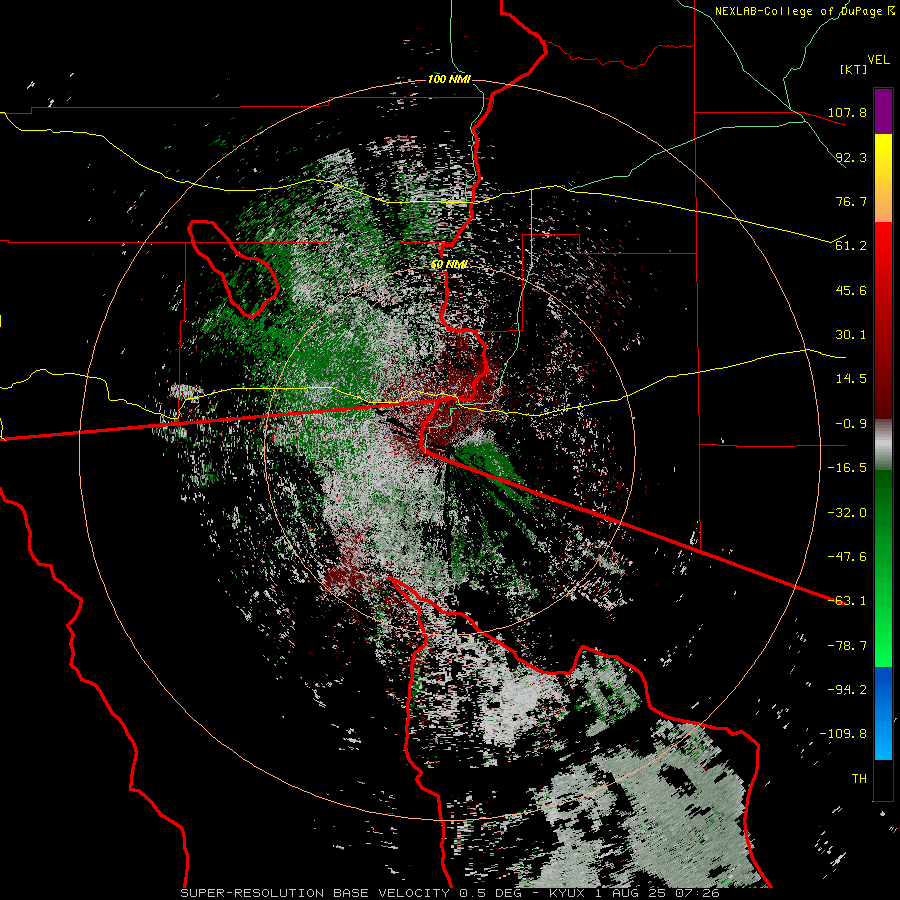Click the TH label on the color scale

859,779
